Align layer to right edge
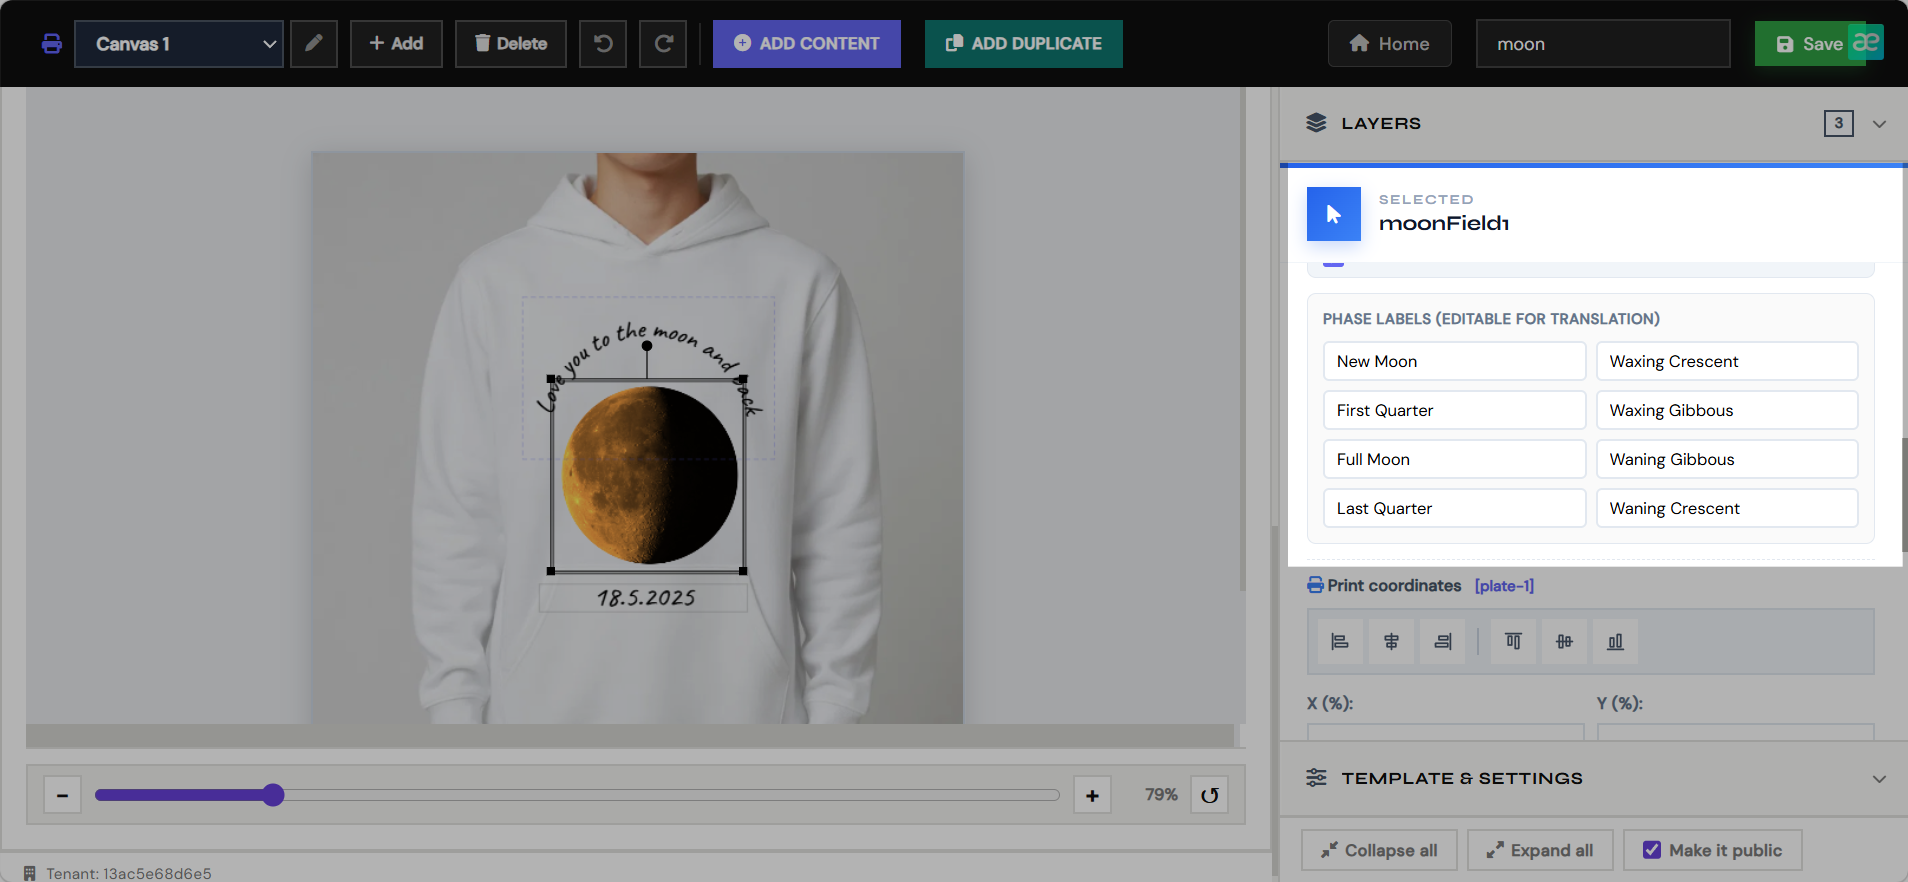 (1442, 642)
